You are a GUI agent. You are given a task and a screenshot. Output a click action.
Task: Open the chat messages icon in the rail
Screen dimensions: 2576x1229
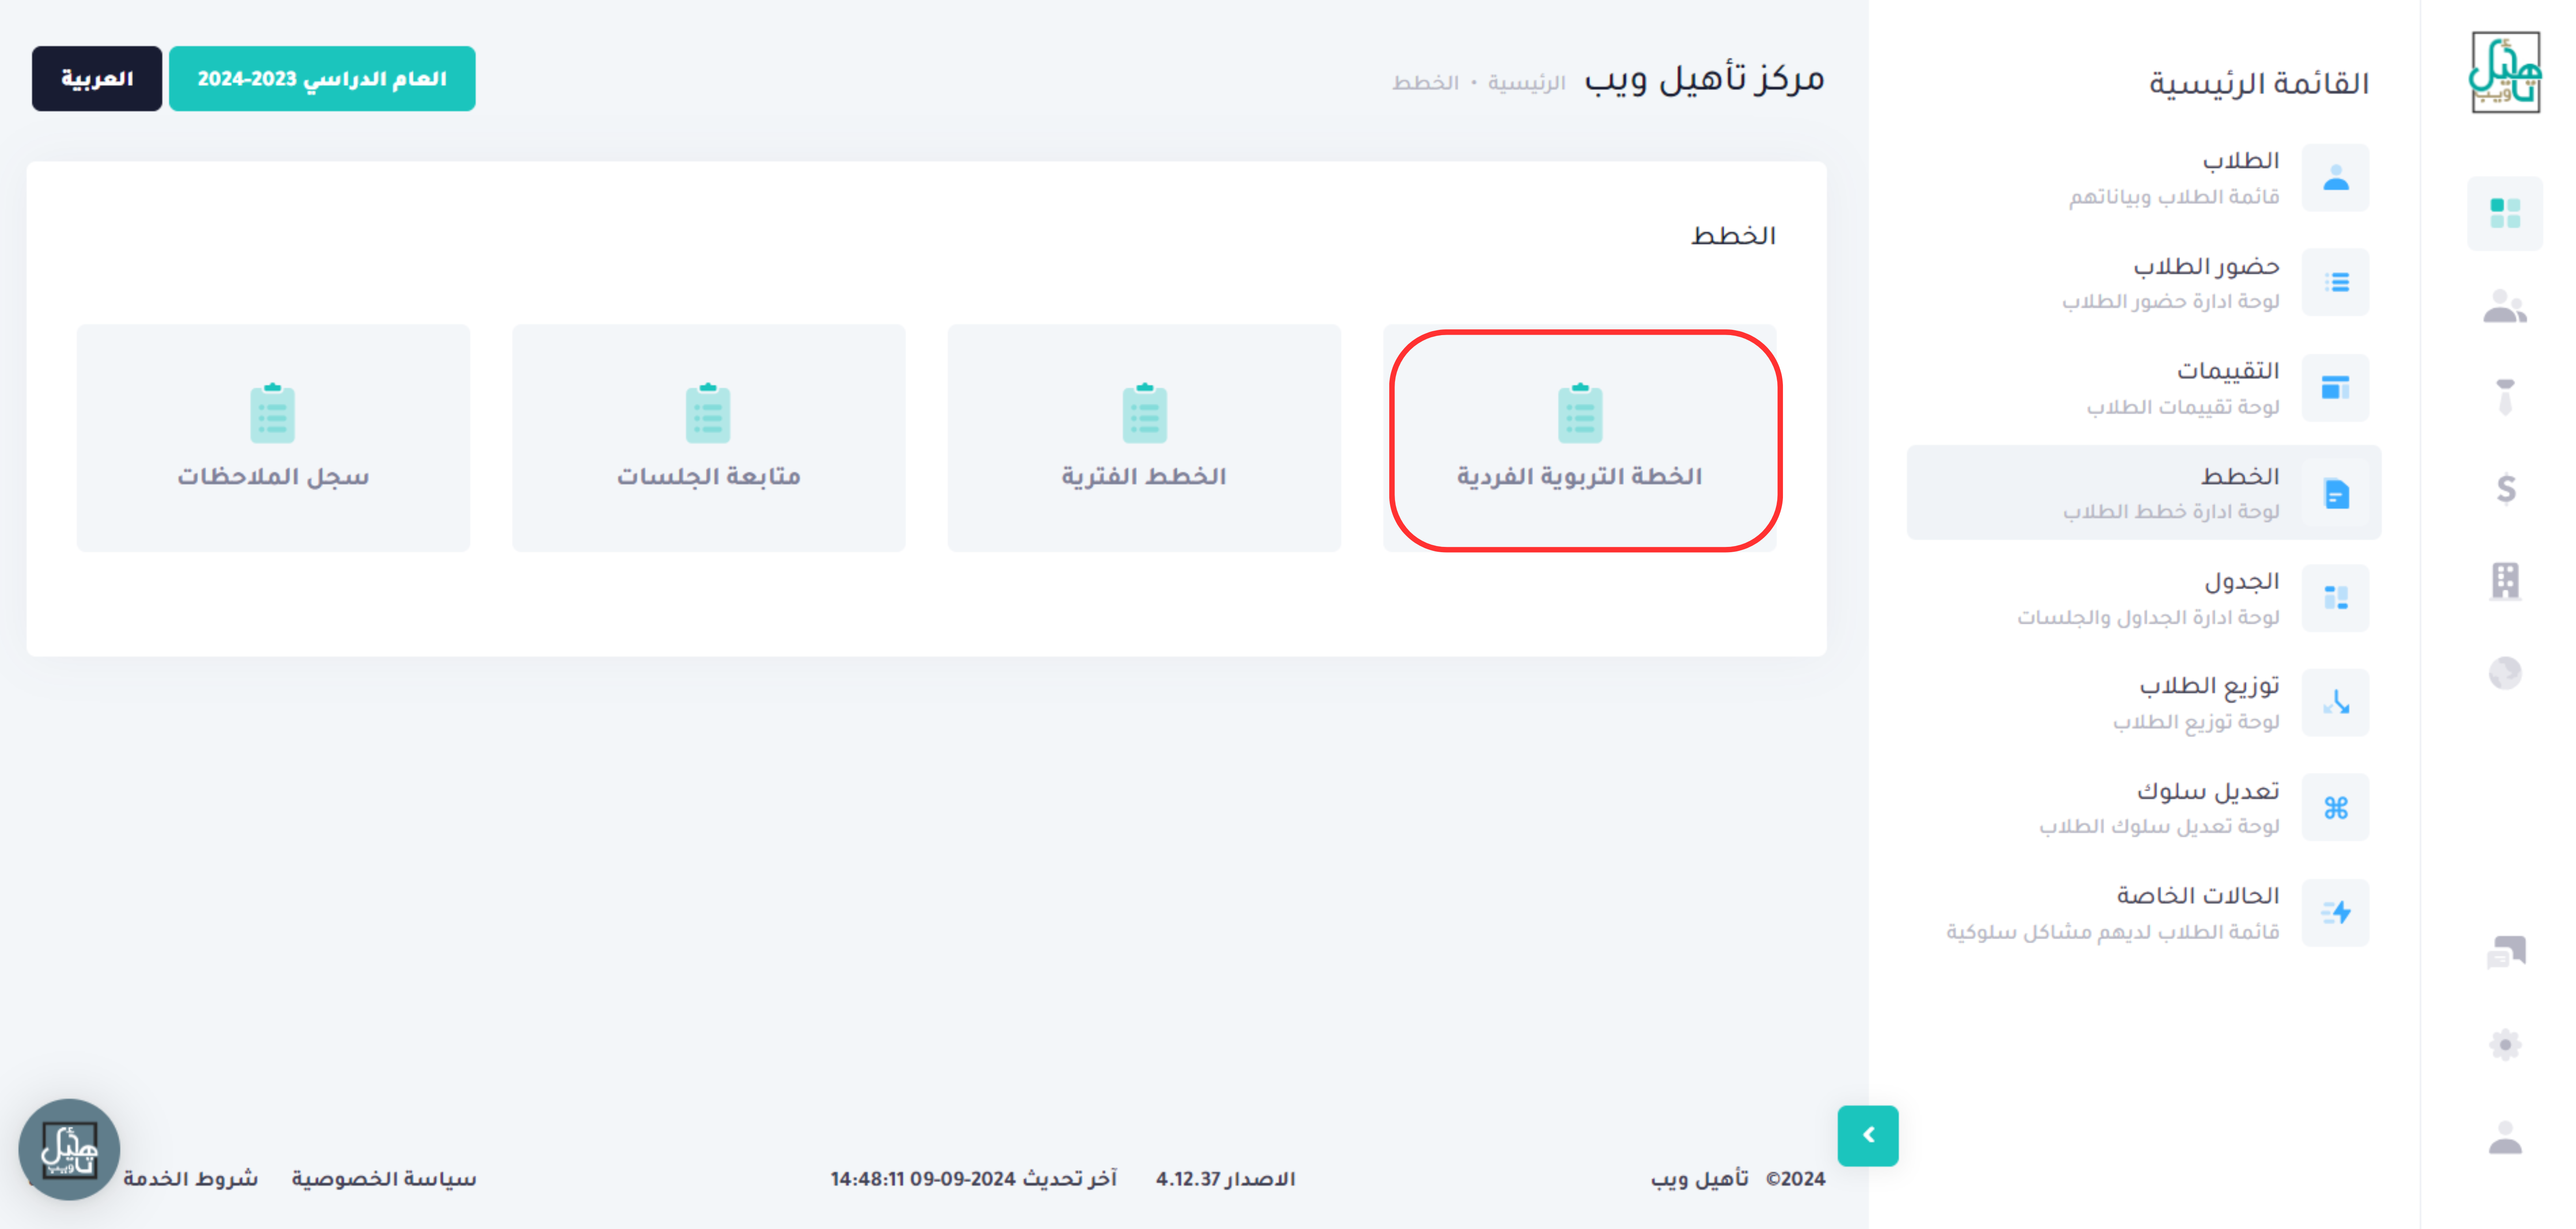pos(2505,952)
